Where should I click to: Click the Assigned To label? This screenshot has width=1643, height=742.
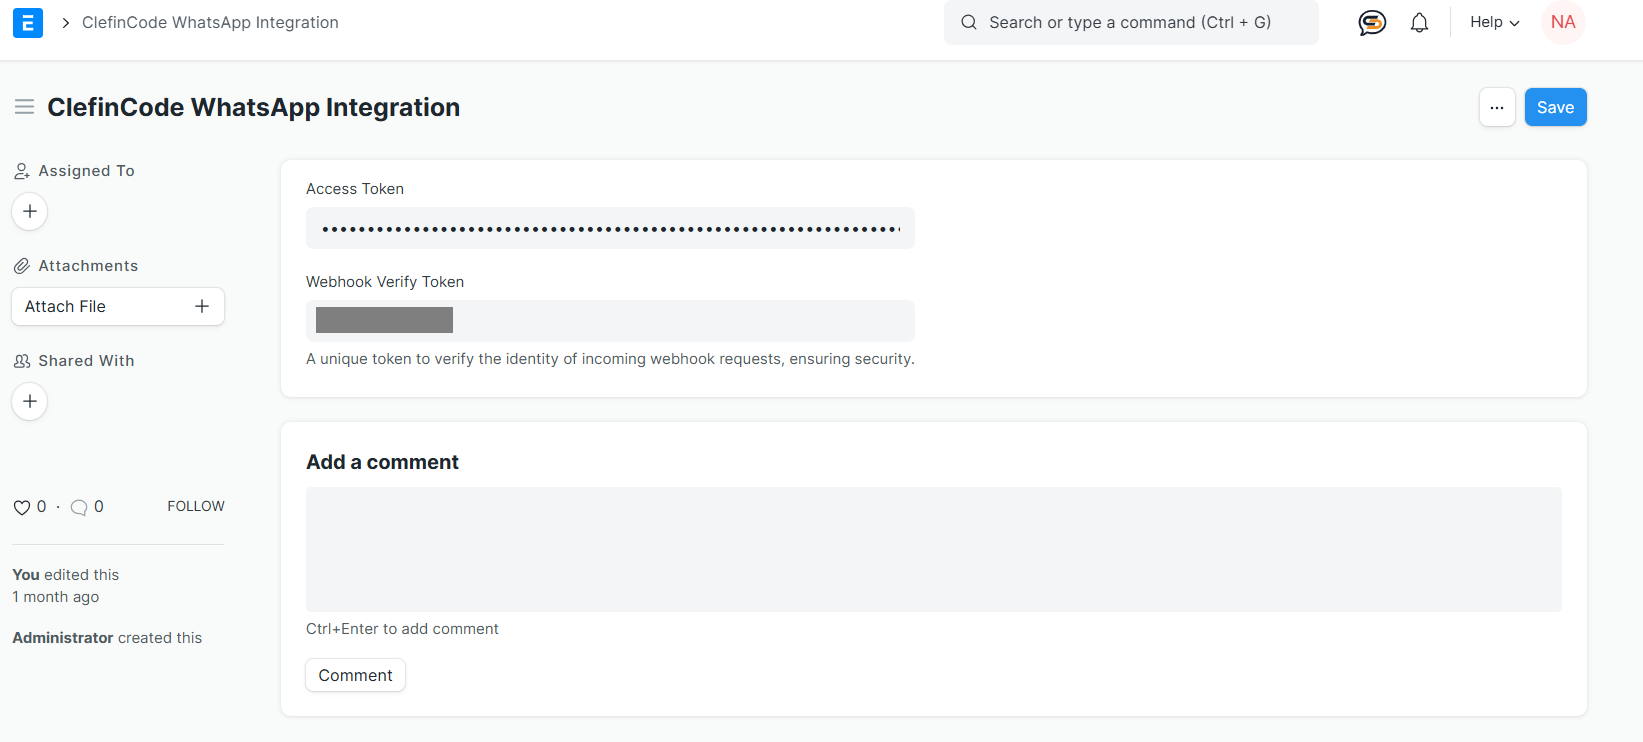[x=86, y=171]
